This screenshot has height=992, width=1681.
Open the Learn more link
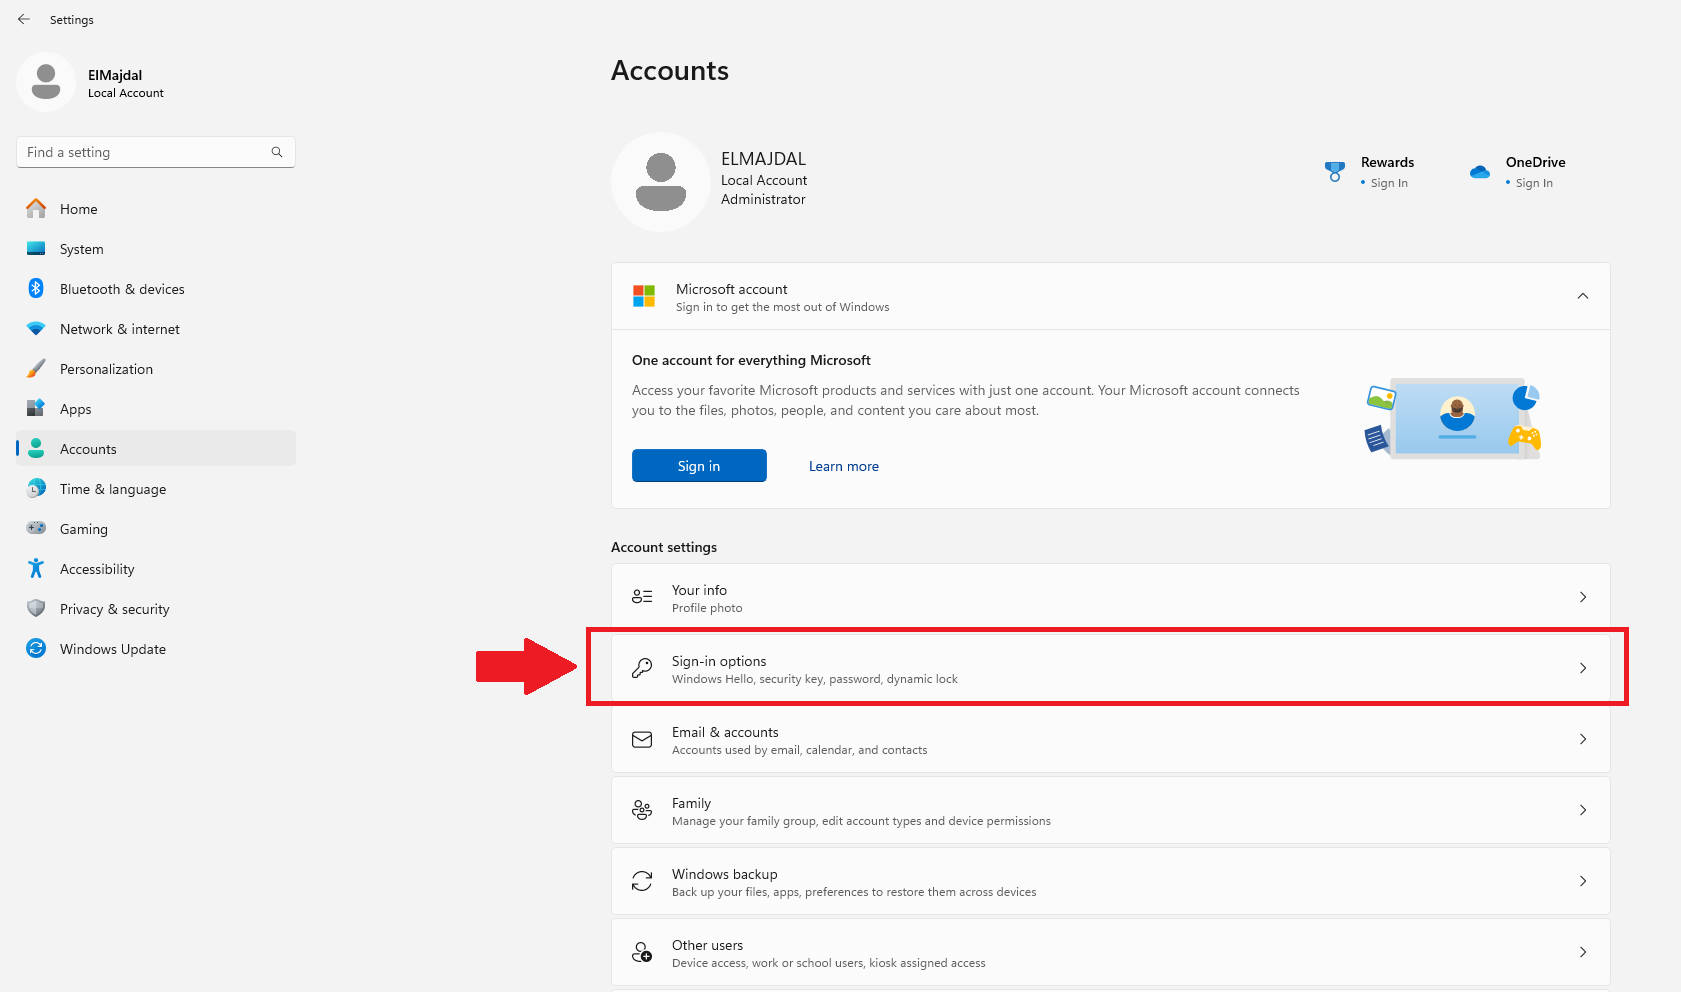843,465
